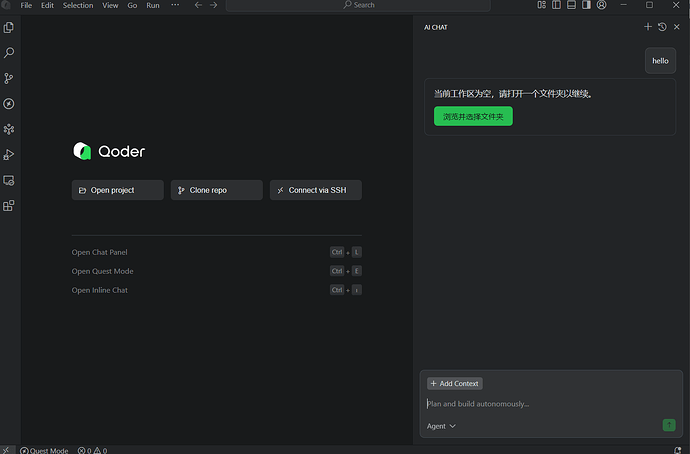Open Extensions view in activity bar
This screenshot has height=454, width=690.
coord(9,206)
